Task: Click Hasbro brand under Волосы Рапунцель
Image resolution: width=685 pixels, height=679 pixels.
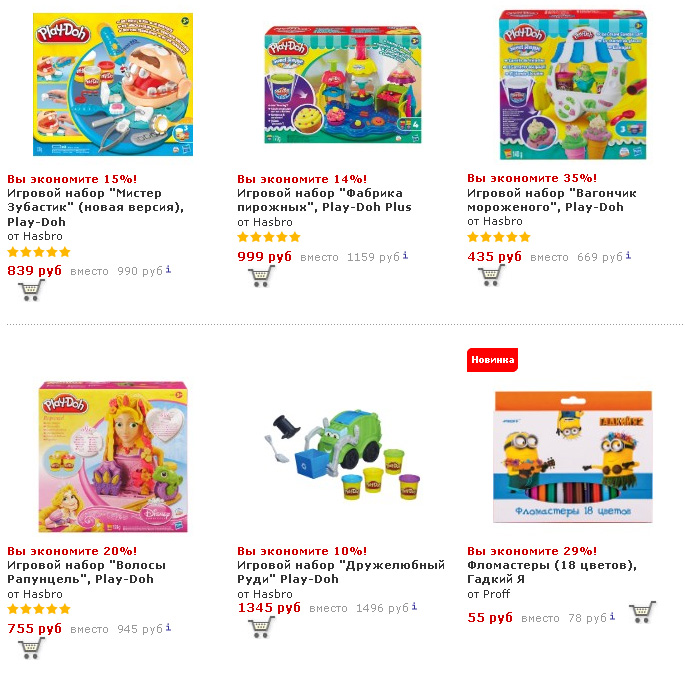Action: coord(43,594)
